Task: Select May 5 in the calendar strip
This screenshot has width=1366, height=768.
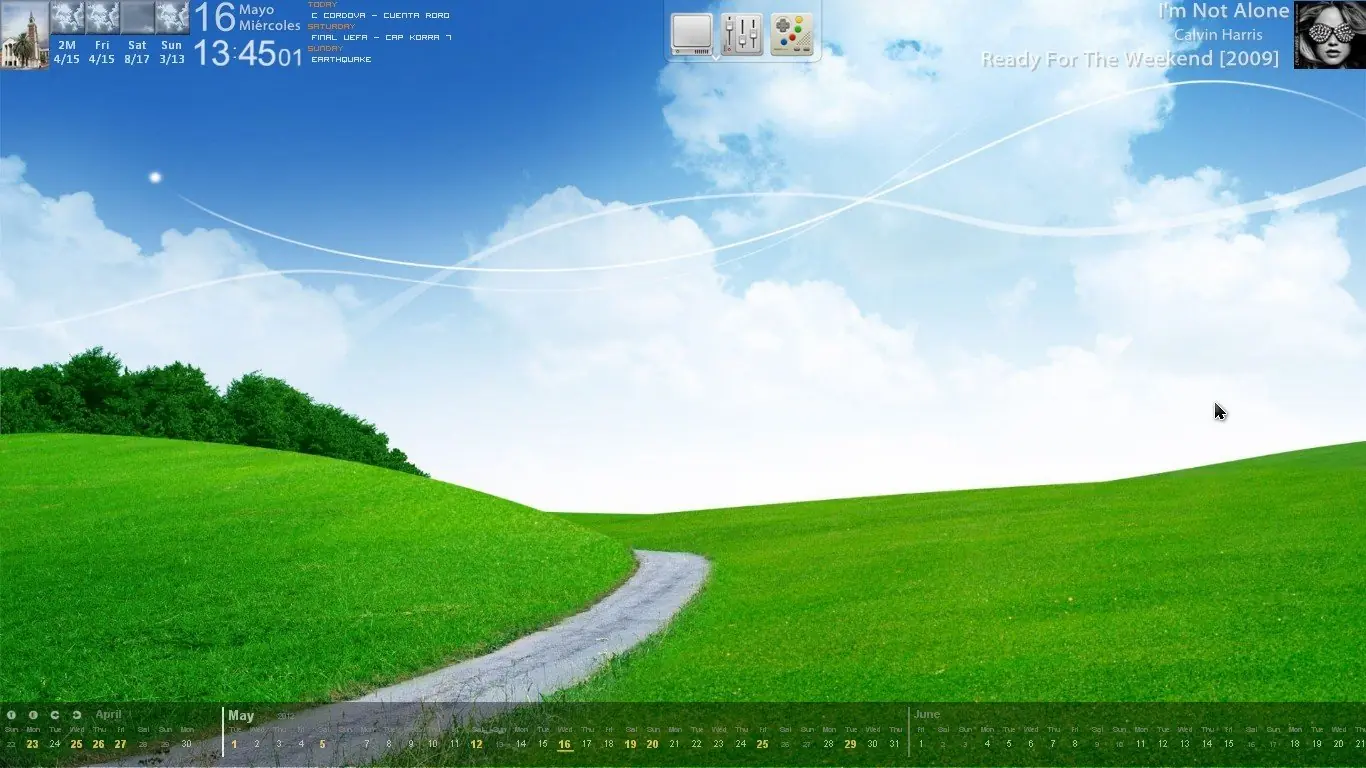Action: click(322, 744)
